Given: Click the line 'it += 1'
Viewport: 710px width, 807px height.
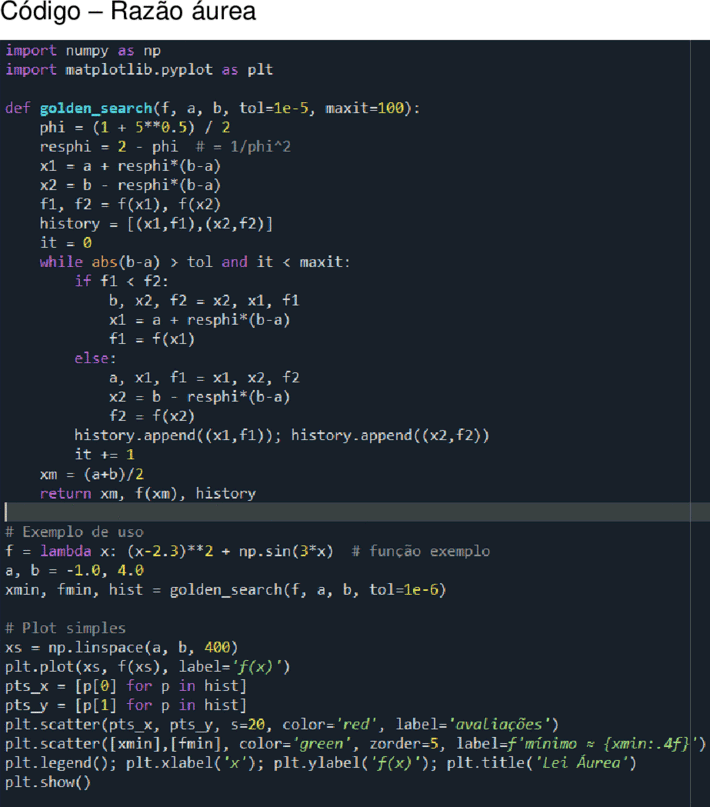Looking at the screenshot, I should point(104,454).
